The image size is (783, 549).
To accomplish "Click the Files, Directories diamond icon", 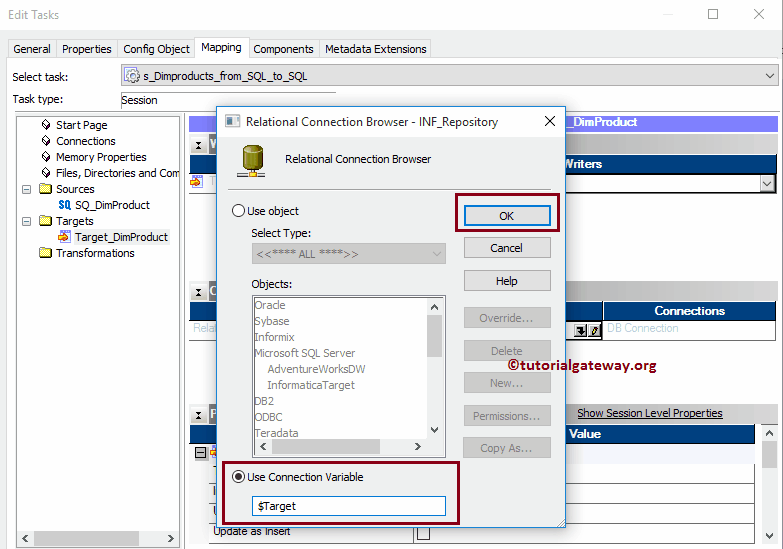I will tap(46, 172).
